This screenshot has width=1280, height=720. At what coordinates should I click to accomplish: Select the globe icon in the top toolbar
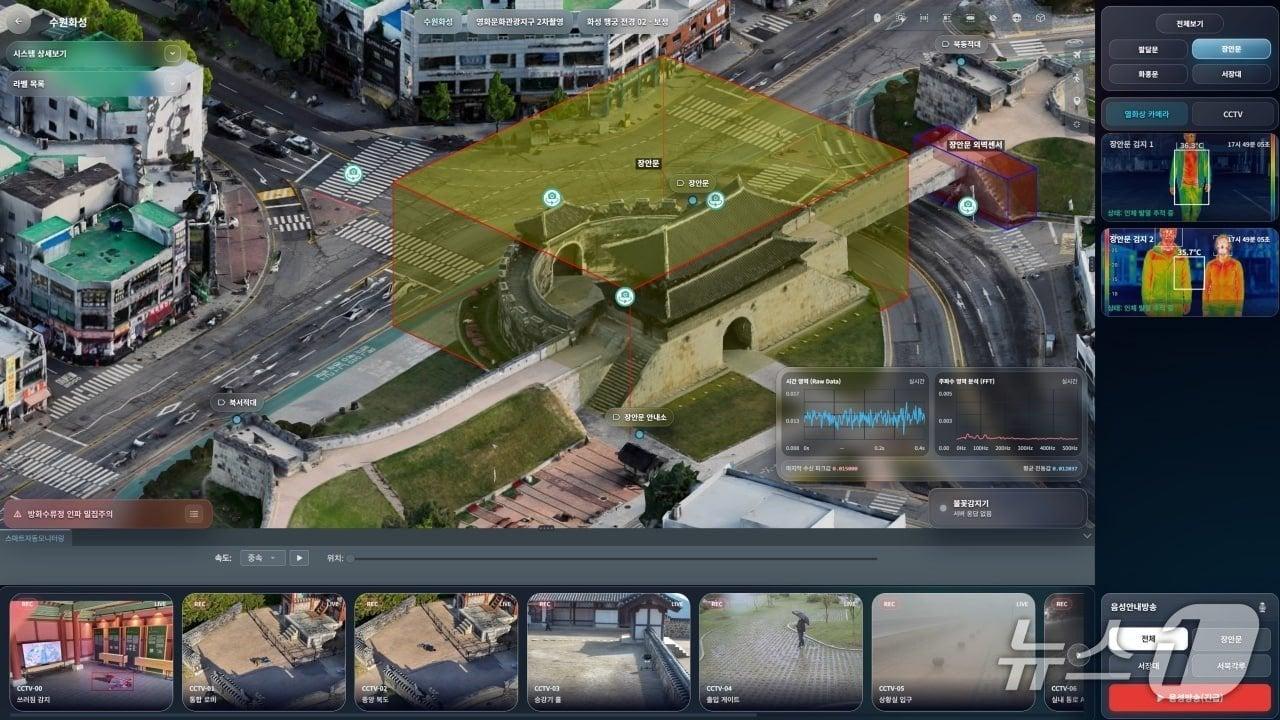(x=1017, y=18)
